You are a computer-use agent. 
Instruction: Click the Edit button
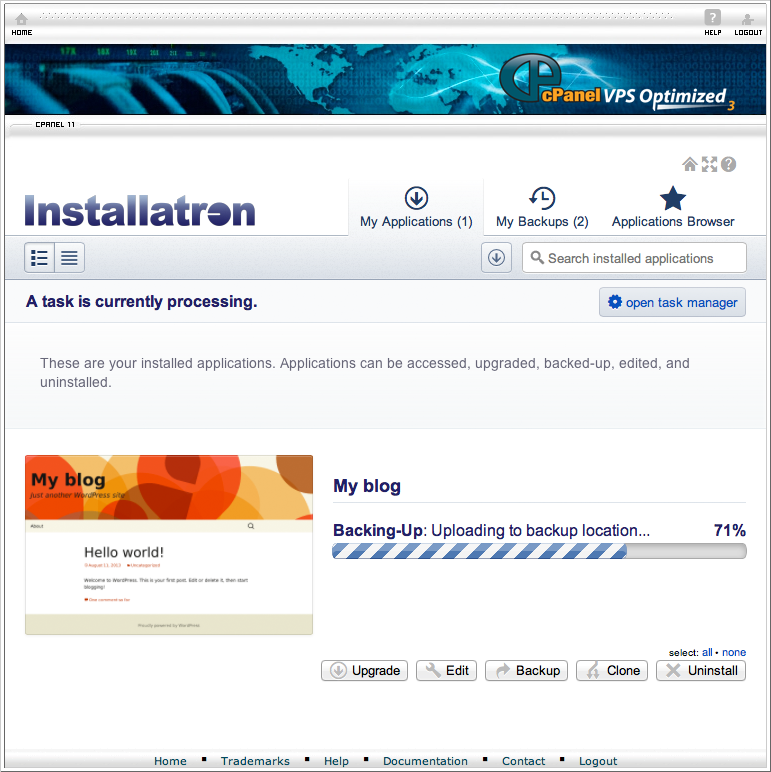pyautogui.click(x=447, y=671)
